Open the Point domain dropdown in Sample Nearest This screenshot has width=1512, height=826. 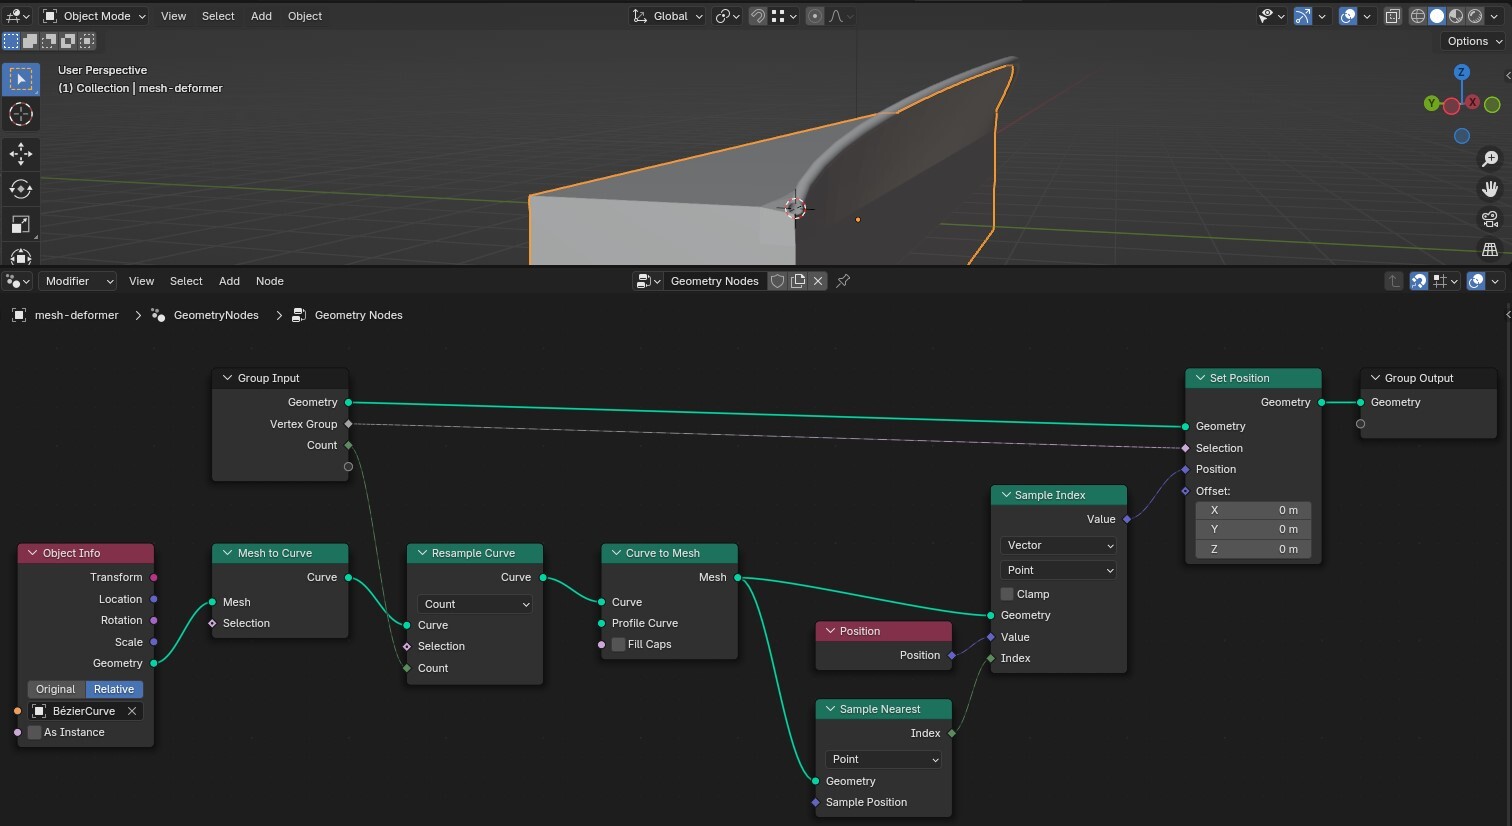tap(882, 759)
